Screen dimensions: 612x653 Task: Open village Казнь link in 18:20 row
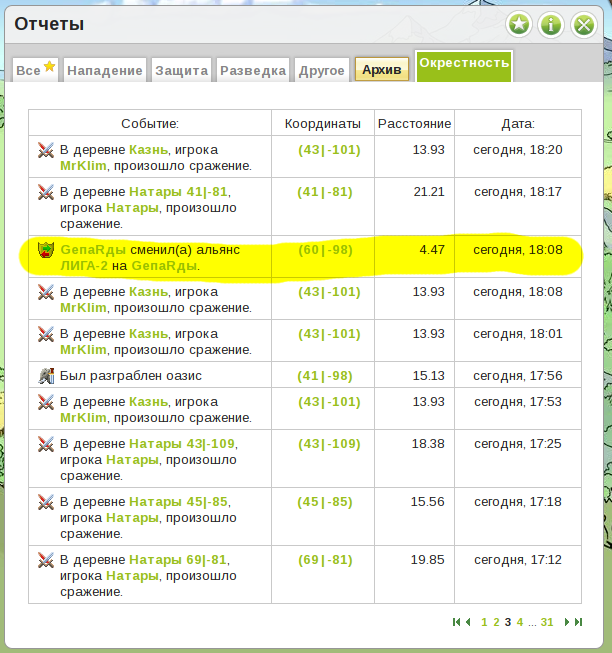(149, 150)
